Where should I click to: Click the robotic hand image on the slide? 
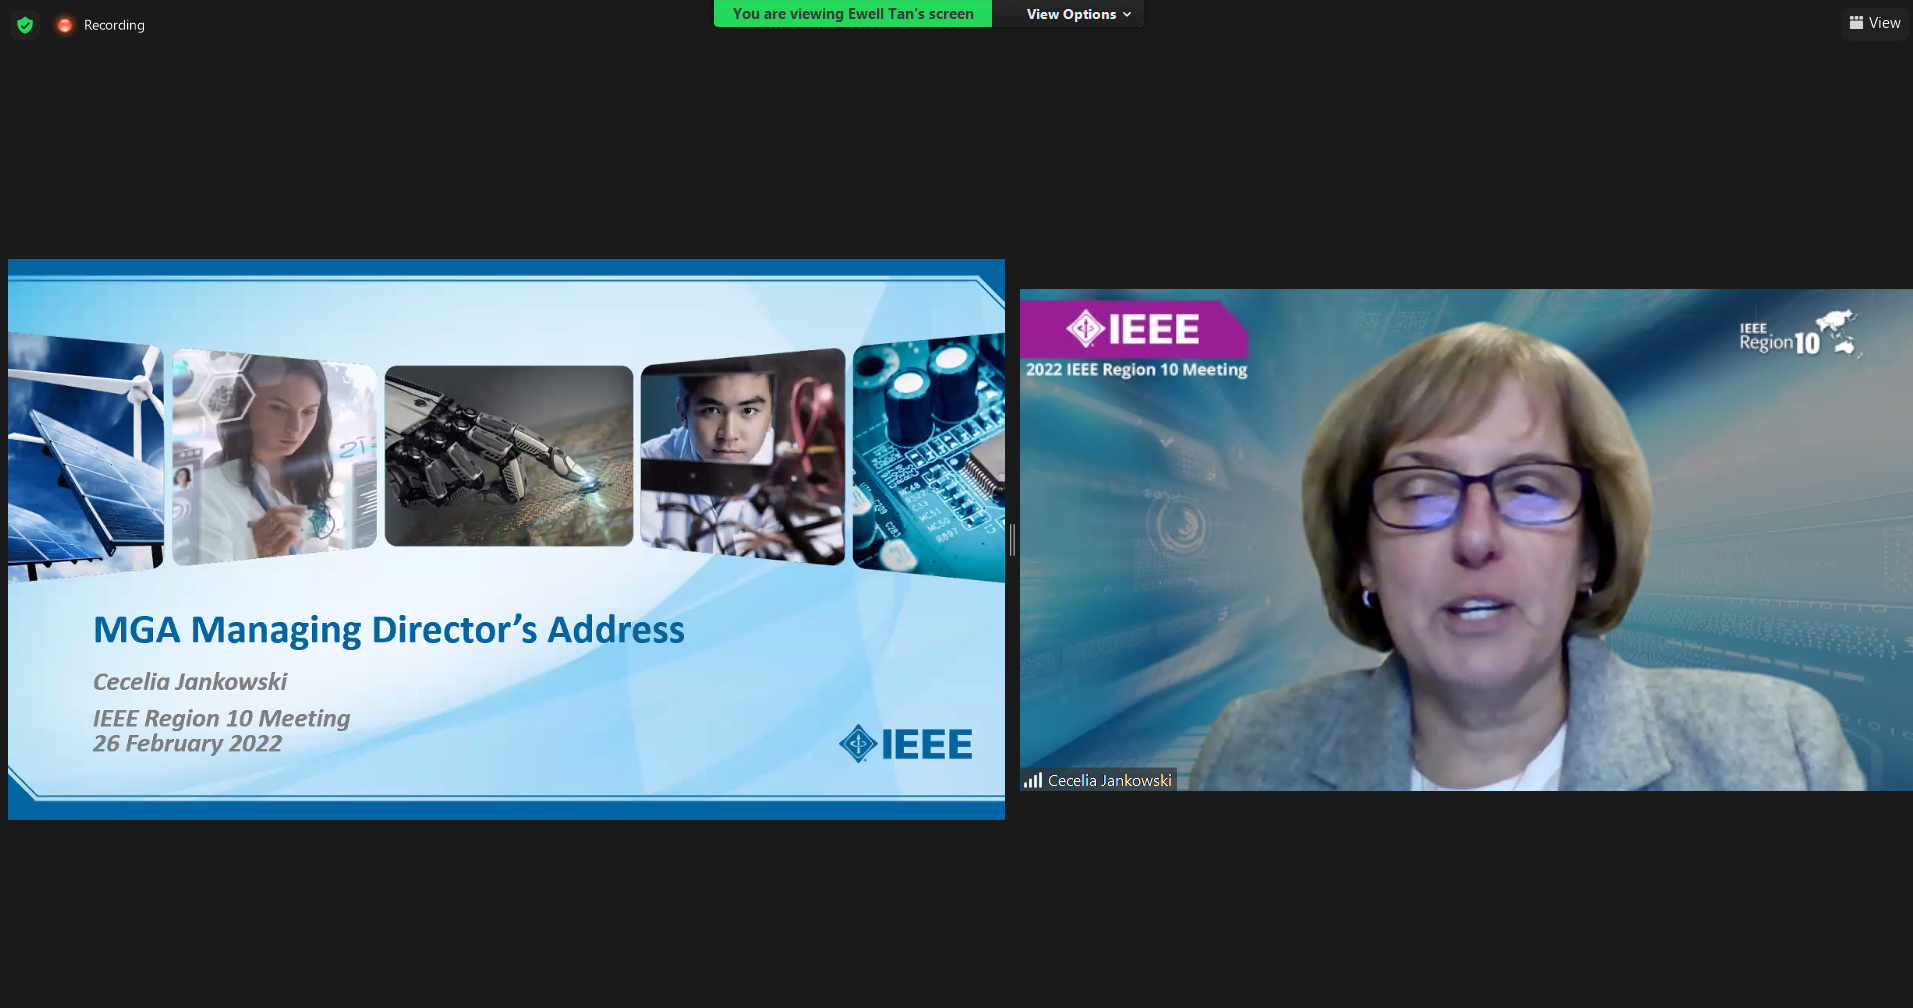pos(509,456)
